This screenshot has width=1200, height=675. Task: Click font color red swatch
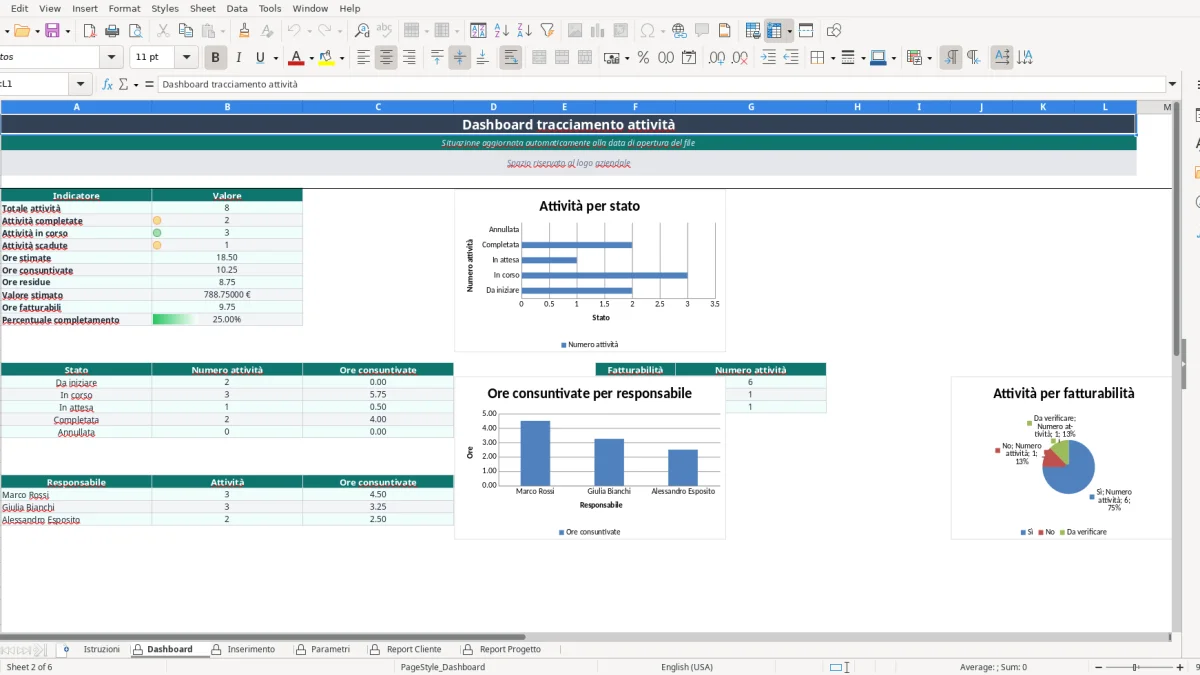(295, 58)
